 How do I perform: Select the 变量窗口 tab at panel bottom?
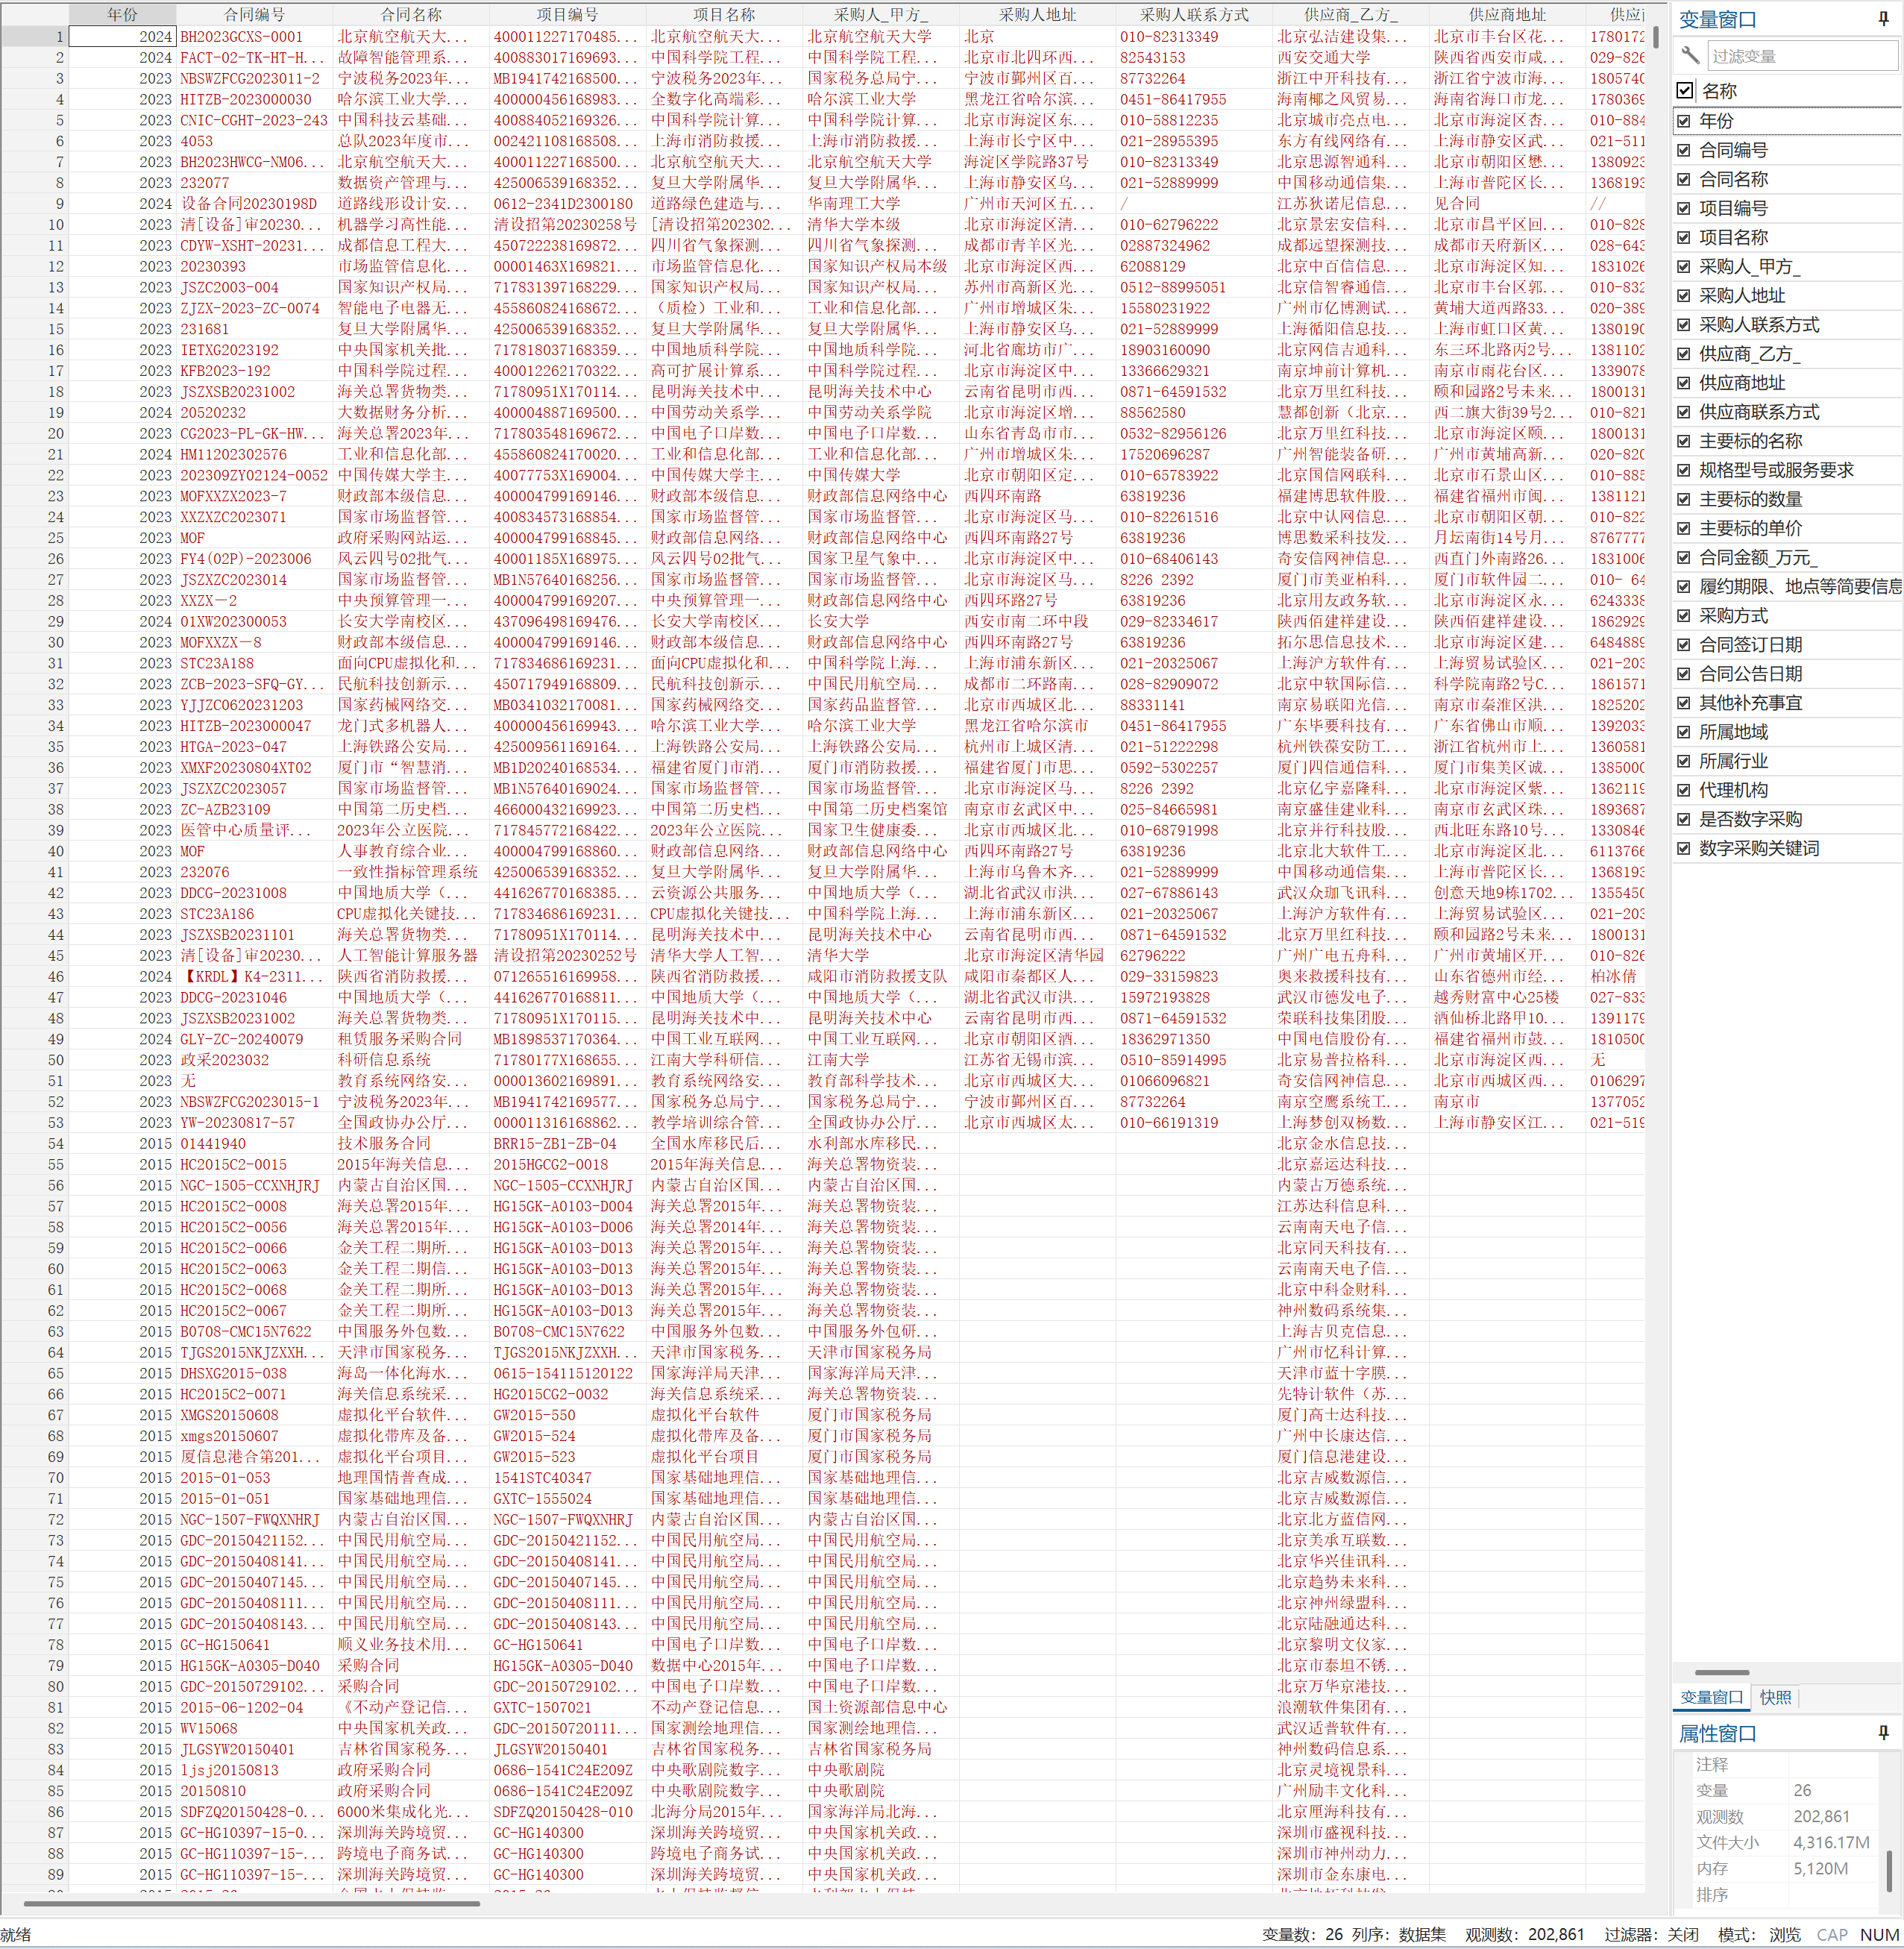click(x=1711, y=1697)
